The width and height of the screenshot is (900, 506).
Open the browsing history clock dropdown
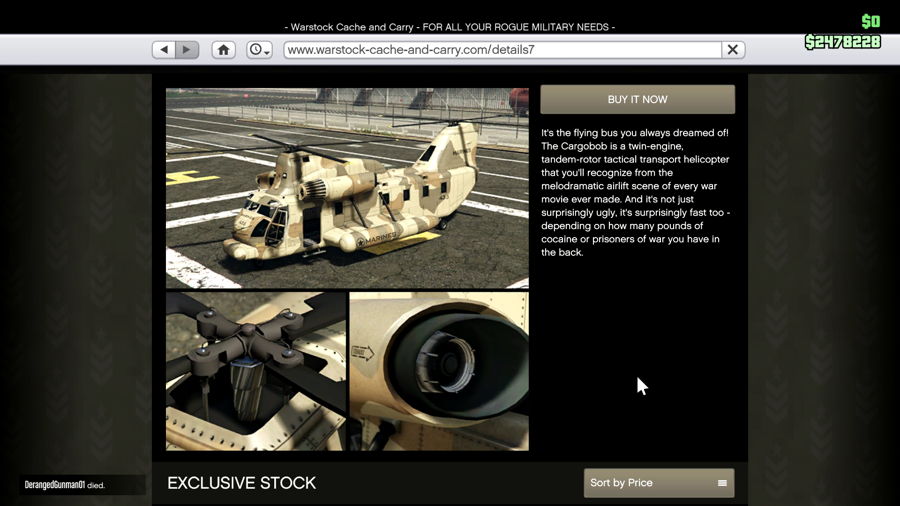(259, 50)
